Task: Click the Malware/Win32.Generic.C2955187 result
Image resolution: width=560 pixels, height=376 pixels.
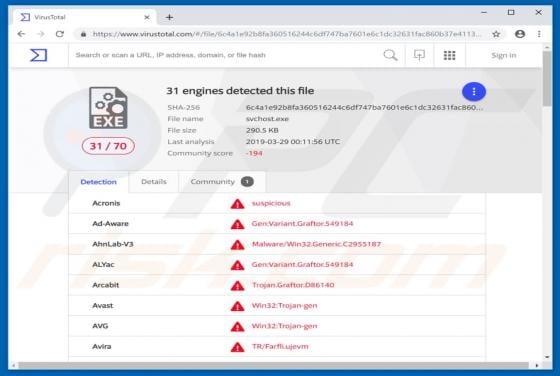Action: (x=316, y=244)
